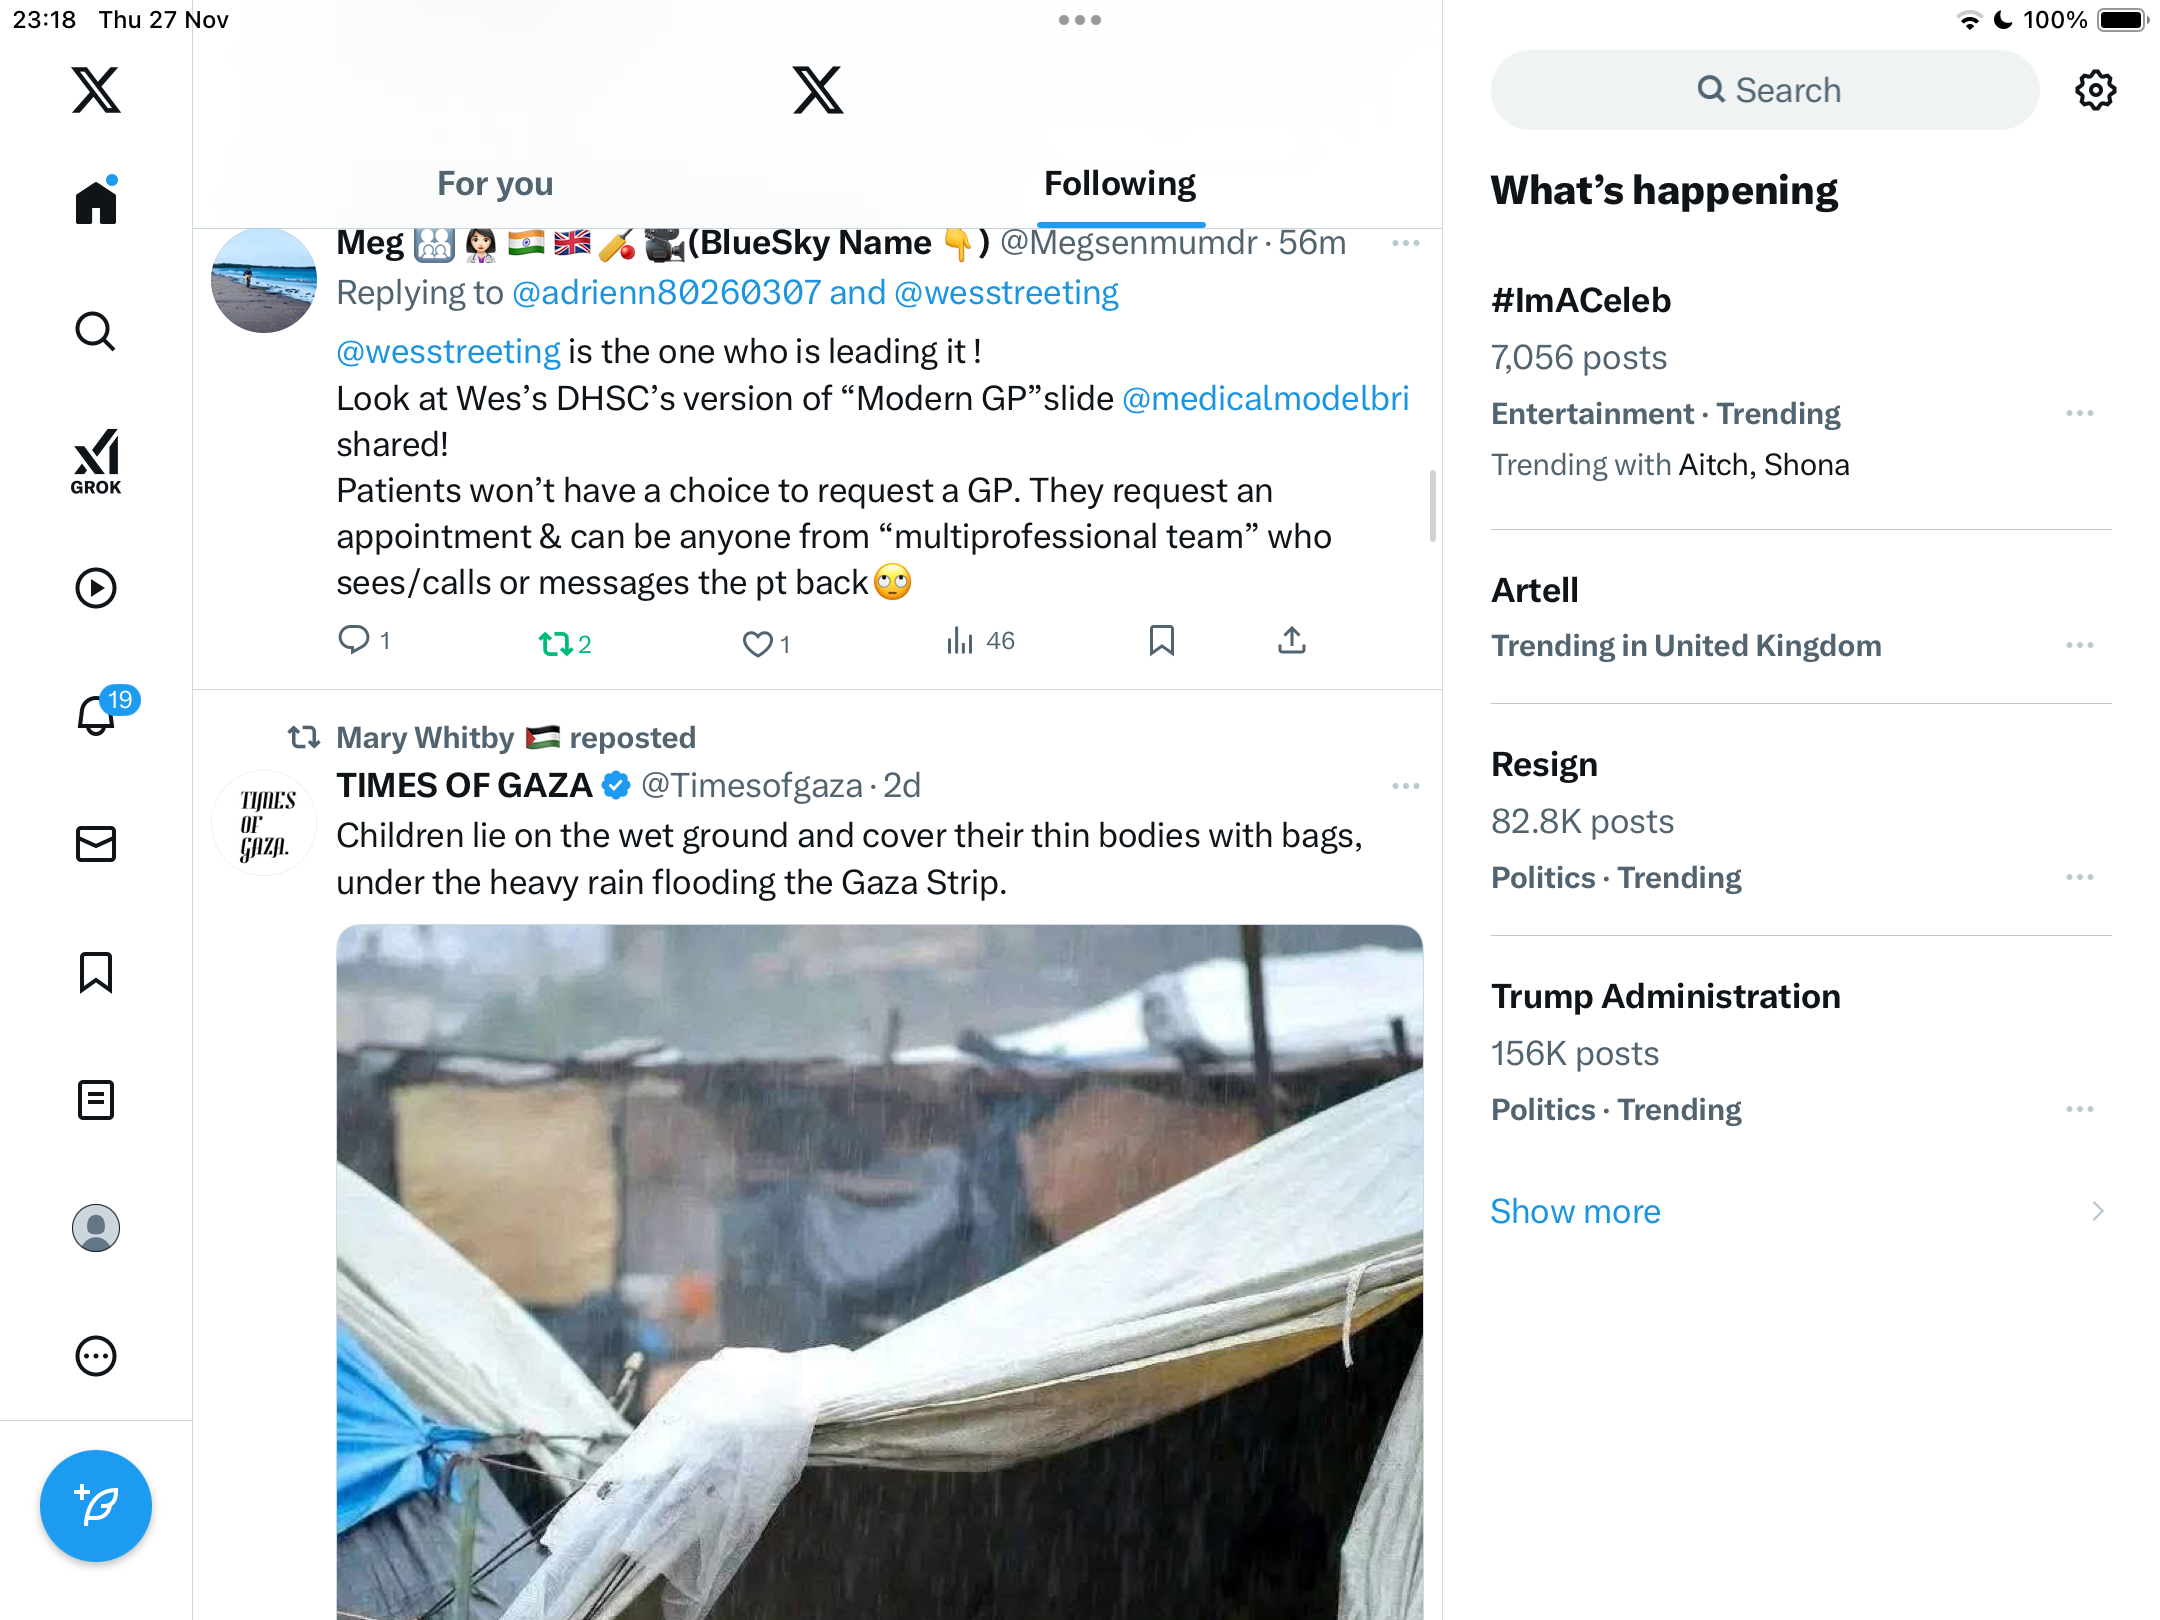
Task: Open the sidebar Bookmarks icon
Action: click(x=96, y=972)
